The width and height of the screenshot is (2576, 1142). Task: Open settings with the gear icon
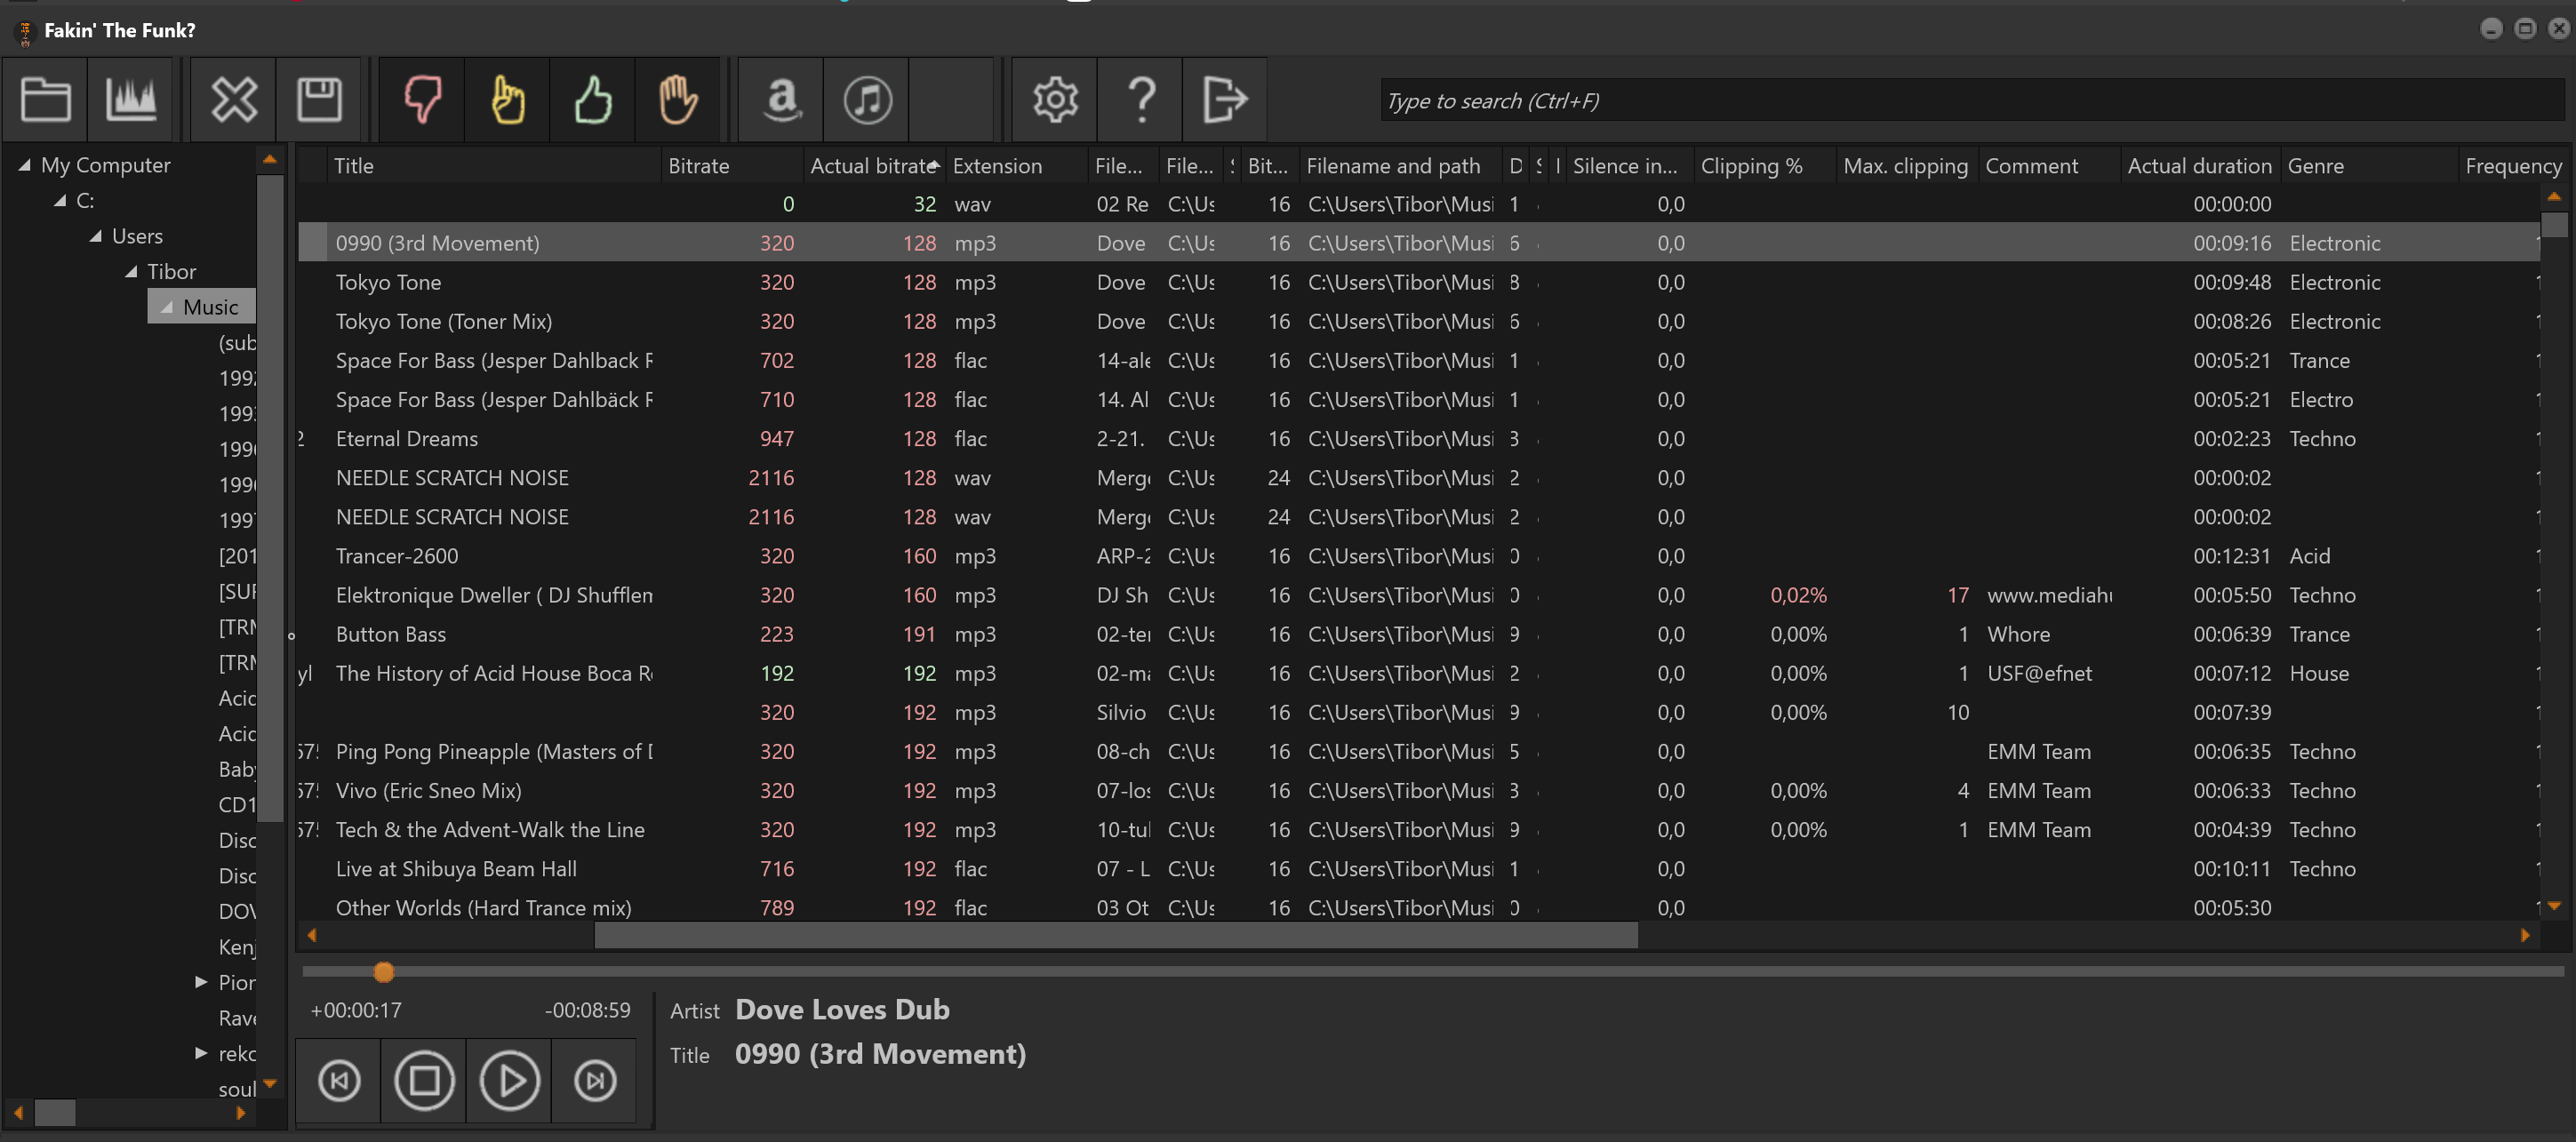pyautogui.click(x=1055, y=100)
